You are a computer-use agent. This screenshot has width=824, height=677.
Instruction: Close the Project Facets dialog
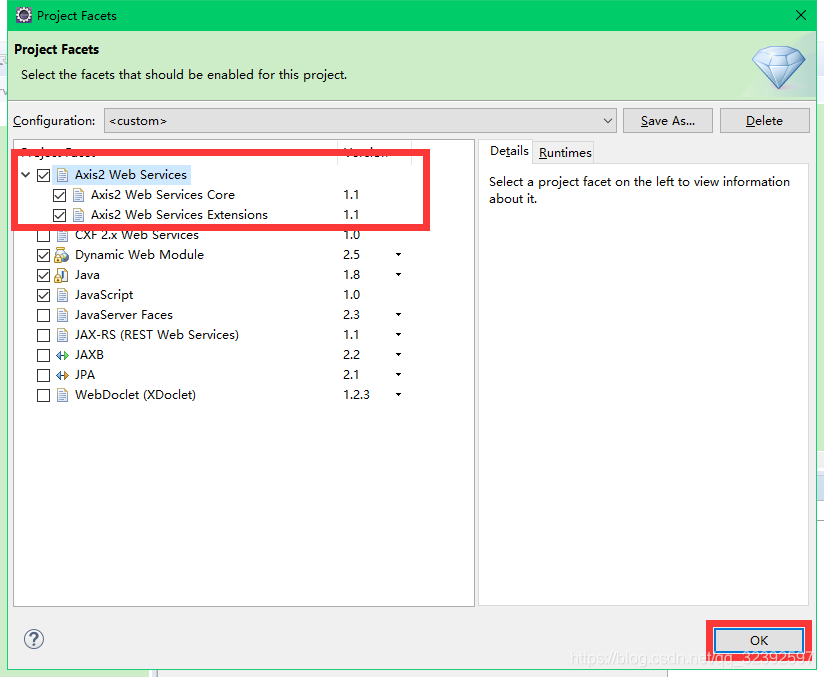(x=801, y=15)
